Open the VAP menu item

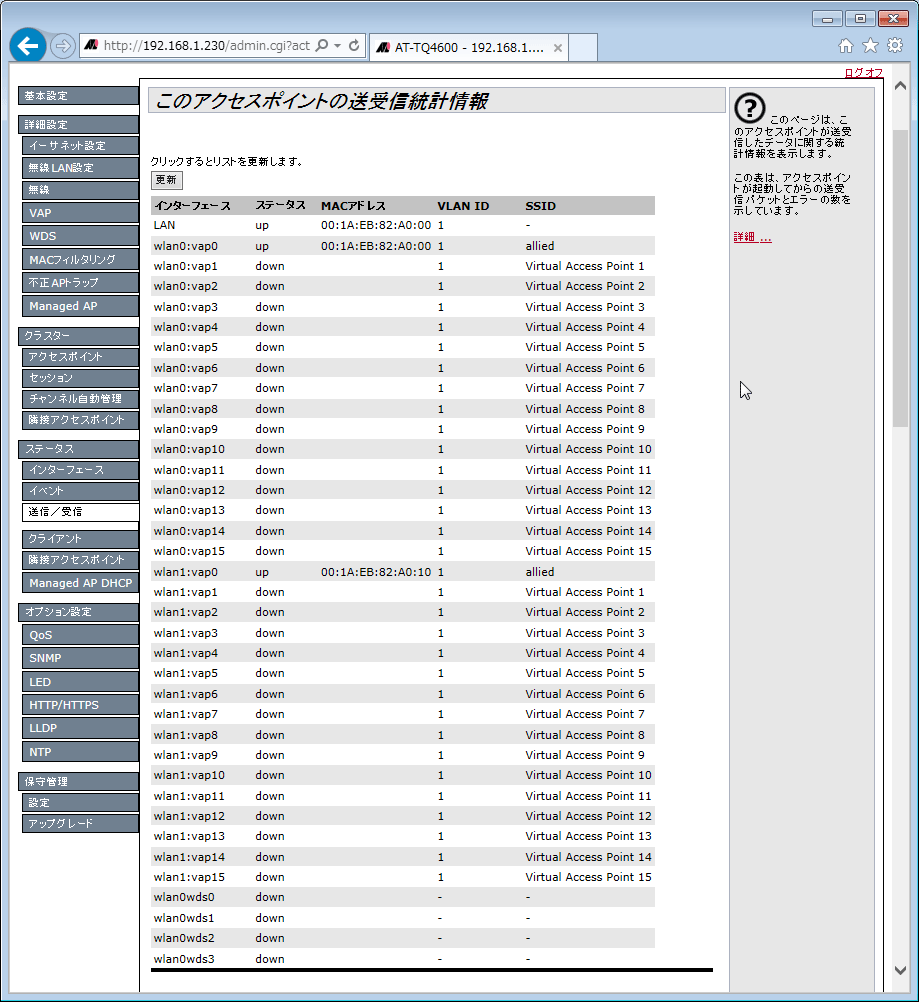point(80,213)
